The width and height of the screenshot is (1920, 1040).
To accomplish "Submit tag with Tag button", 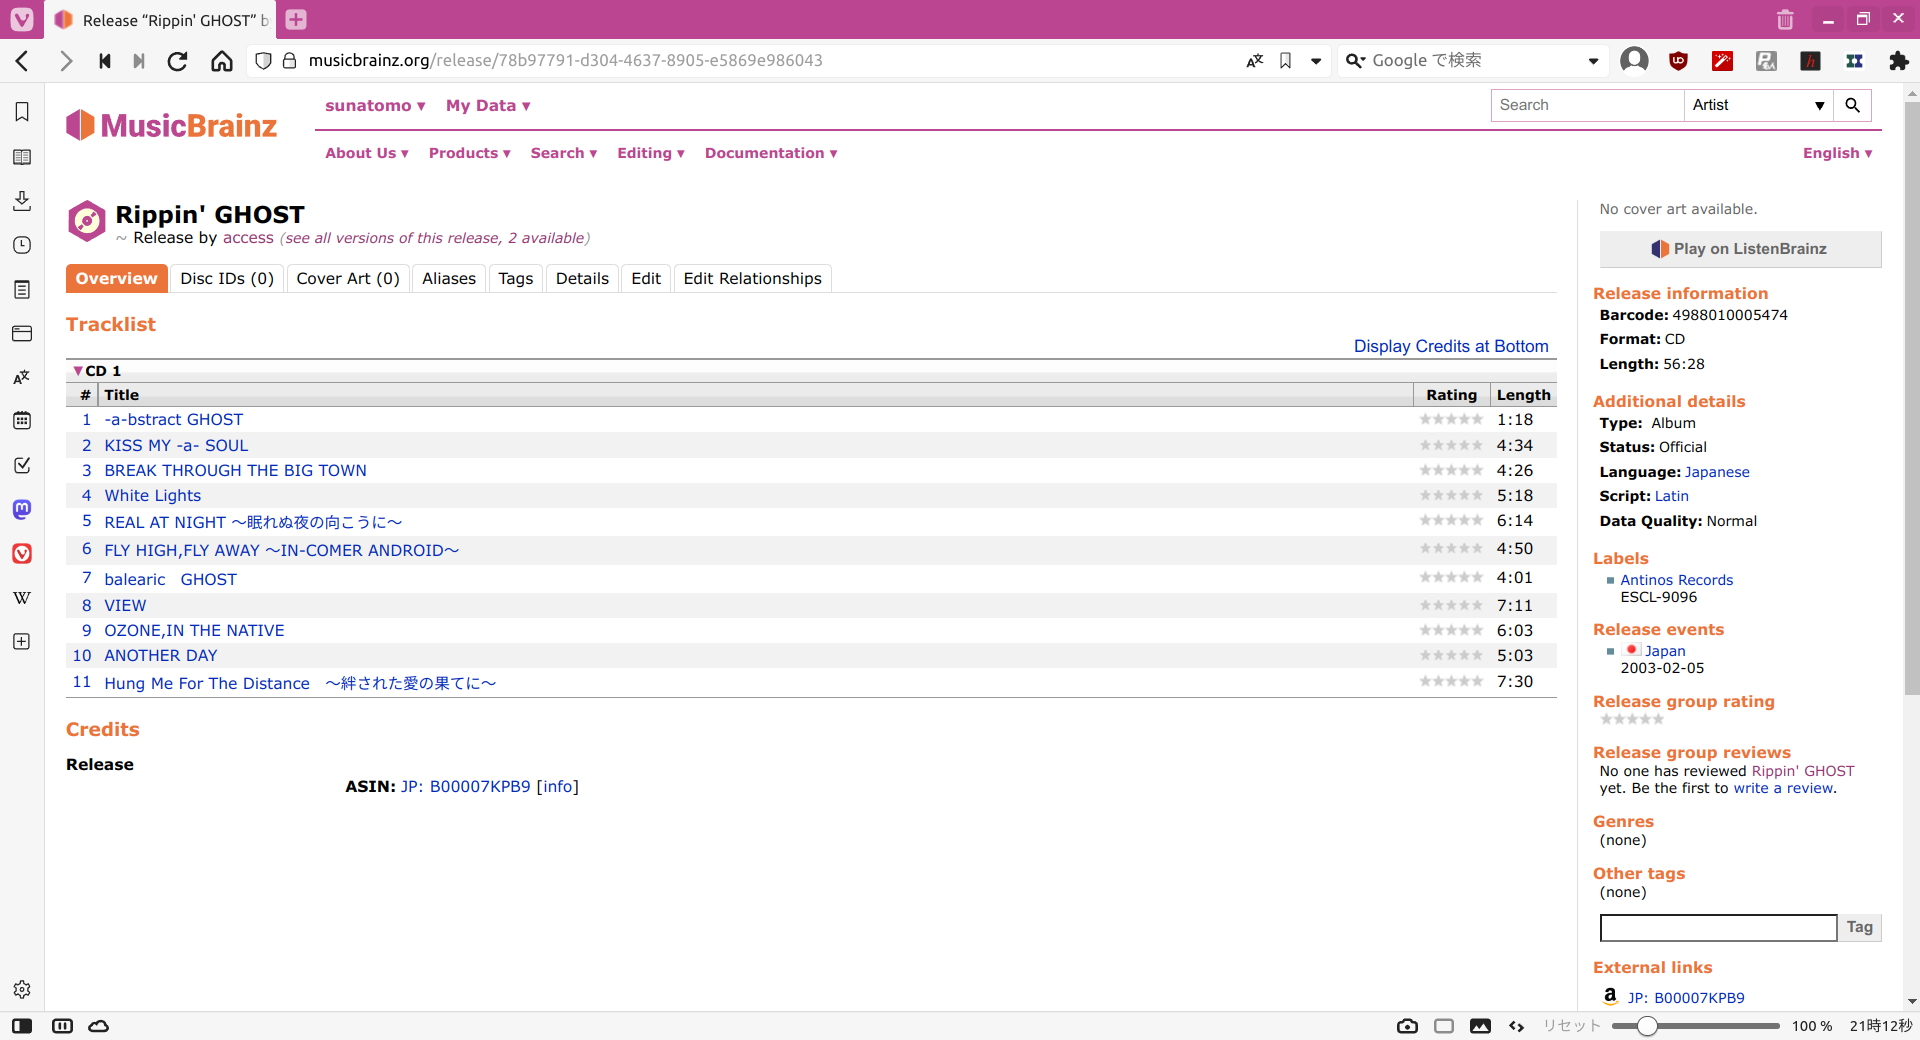I will 1860,927.
